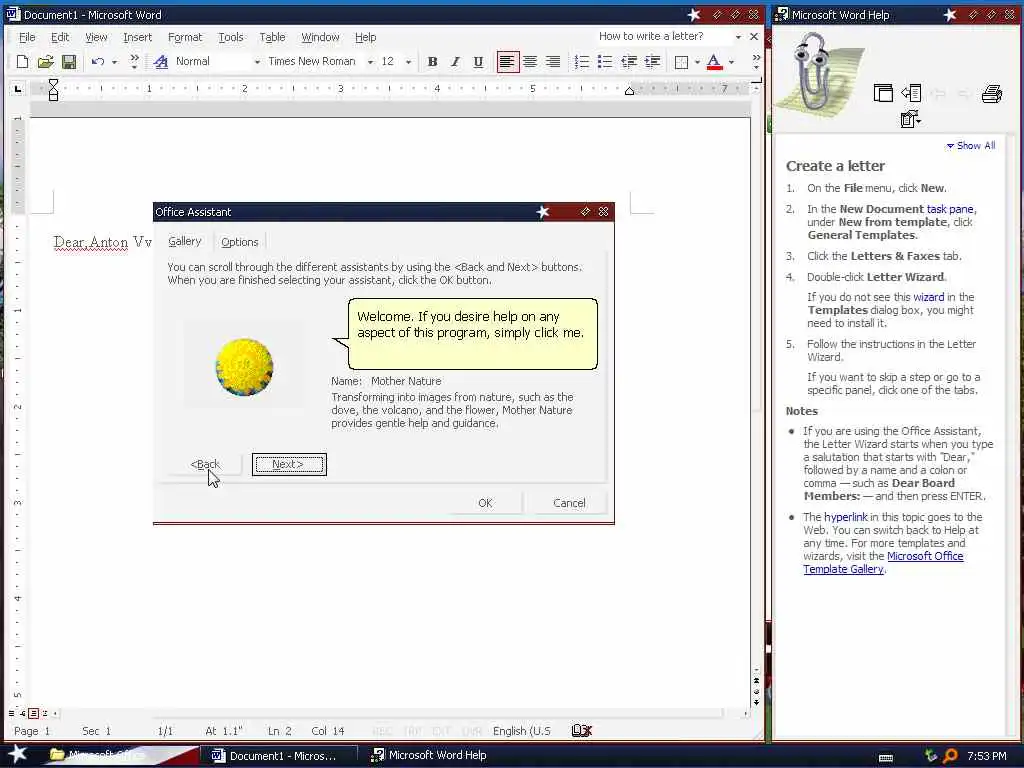The width and height of the screenshot is (1024, 768).
Task: Open the Ask a Question box dropdown
Action: coord(738,37)
